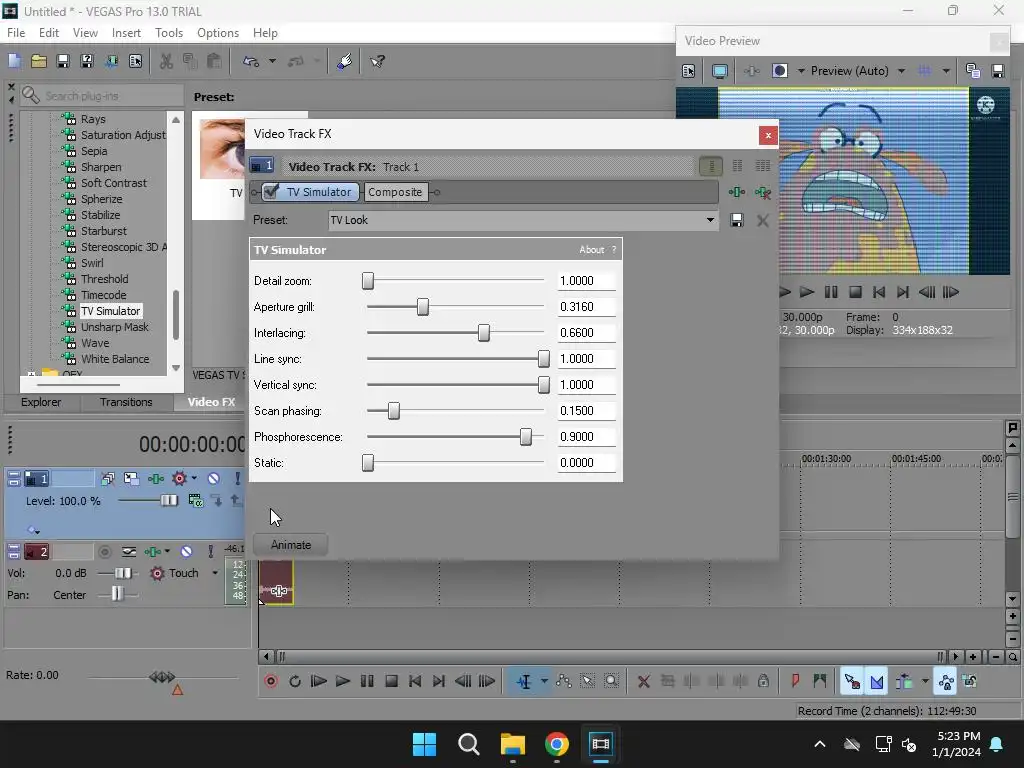Screen dimensions: 1024x768
Task: Arm audio track 2 for record
Action: (x=104, y=552)
